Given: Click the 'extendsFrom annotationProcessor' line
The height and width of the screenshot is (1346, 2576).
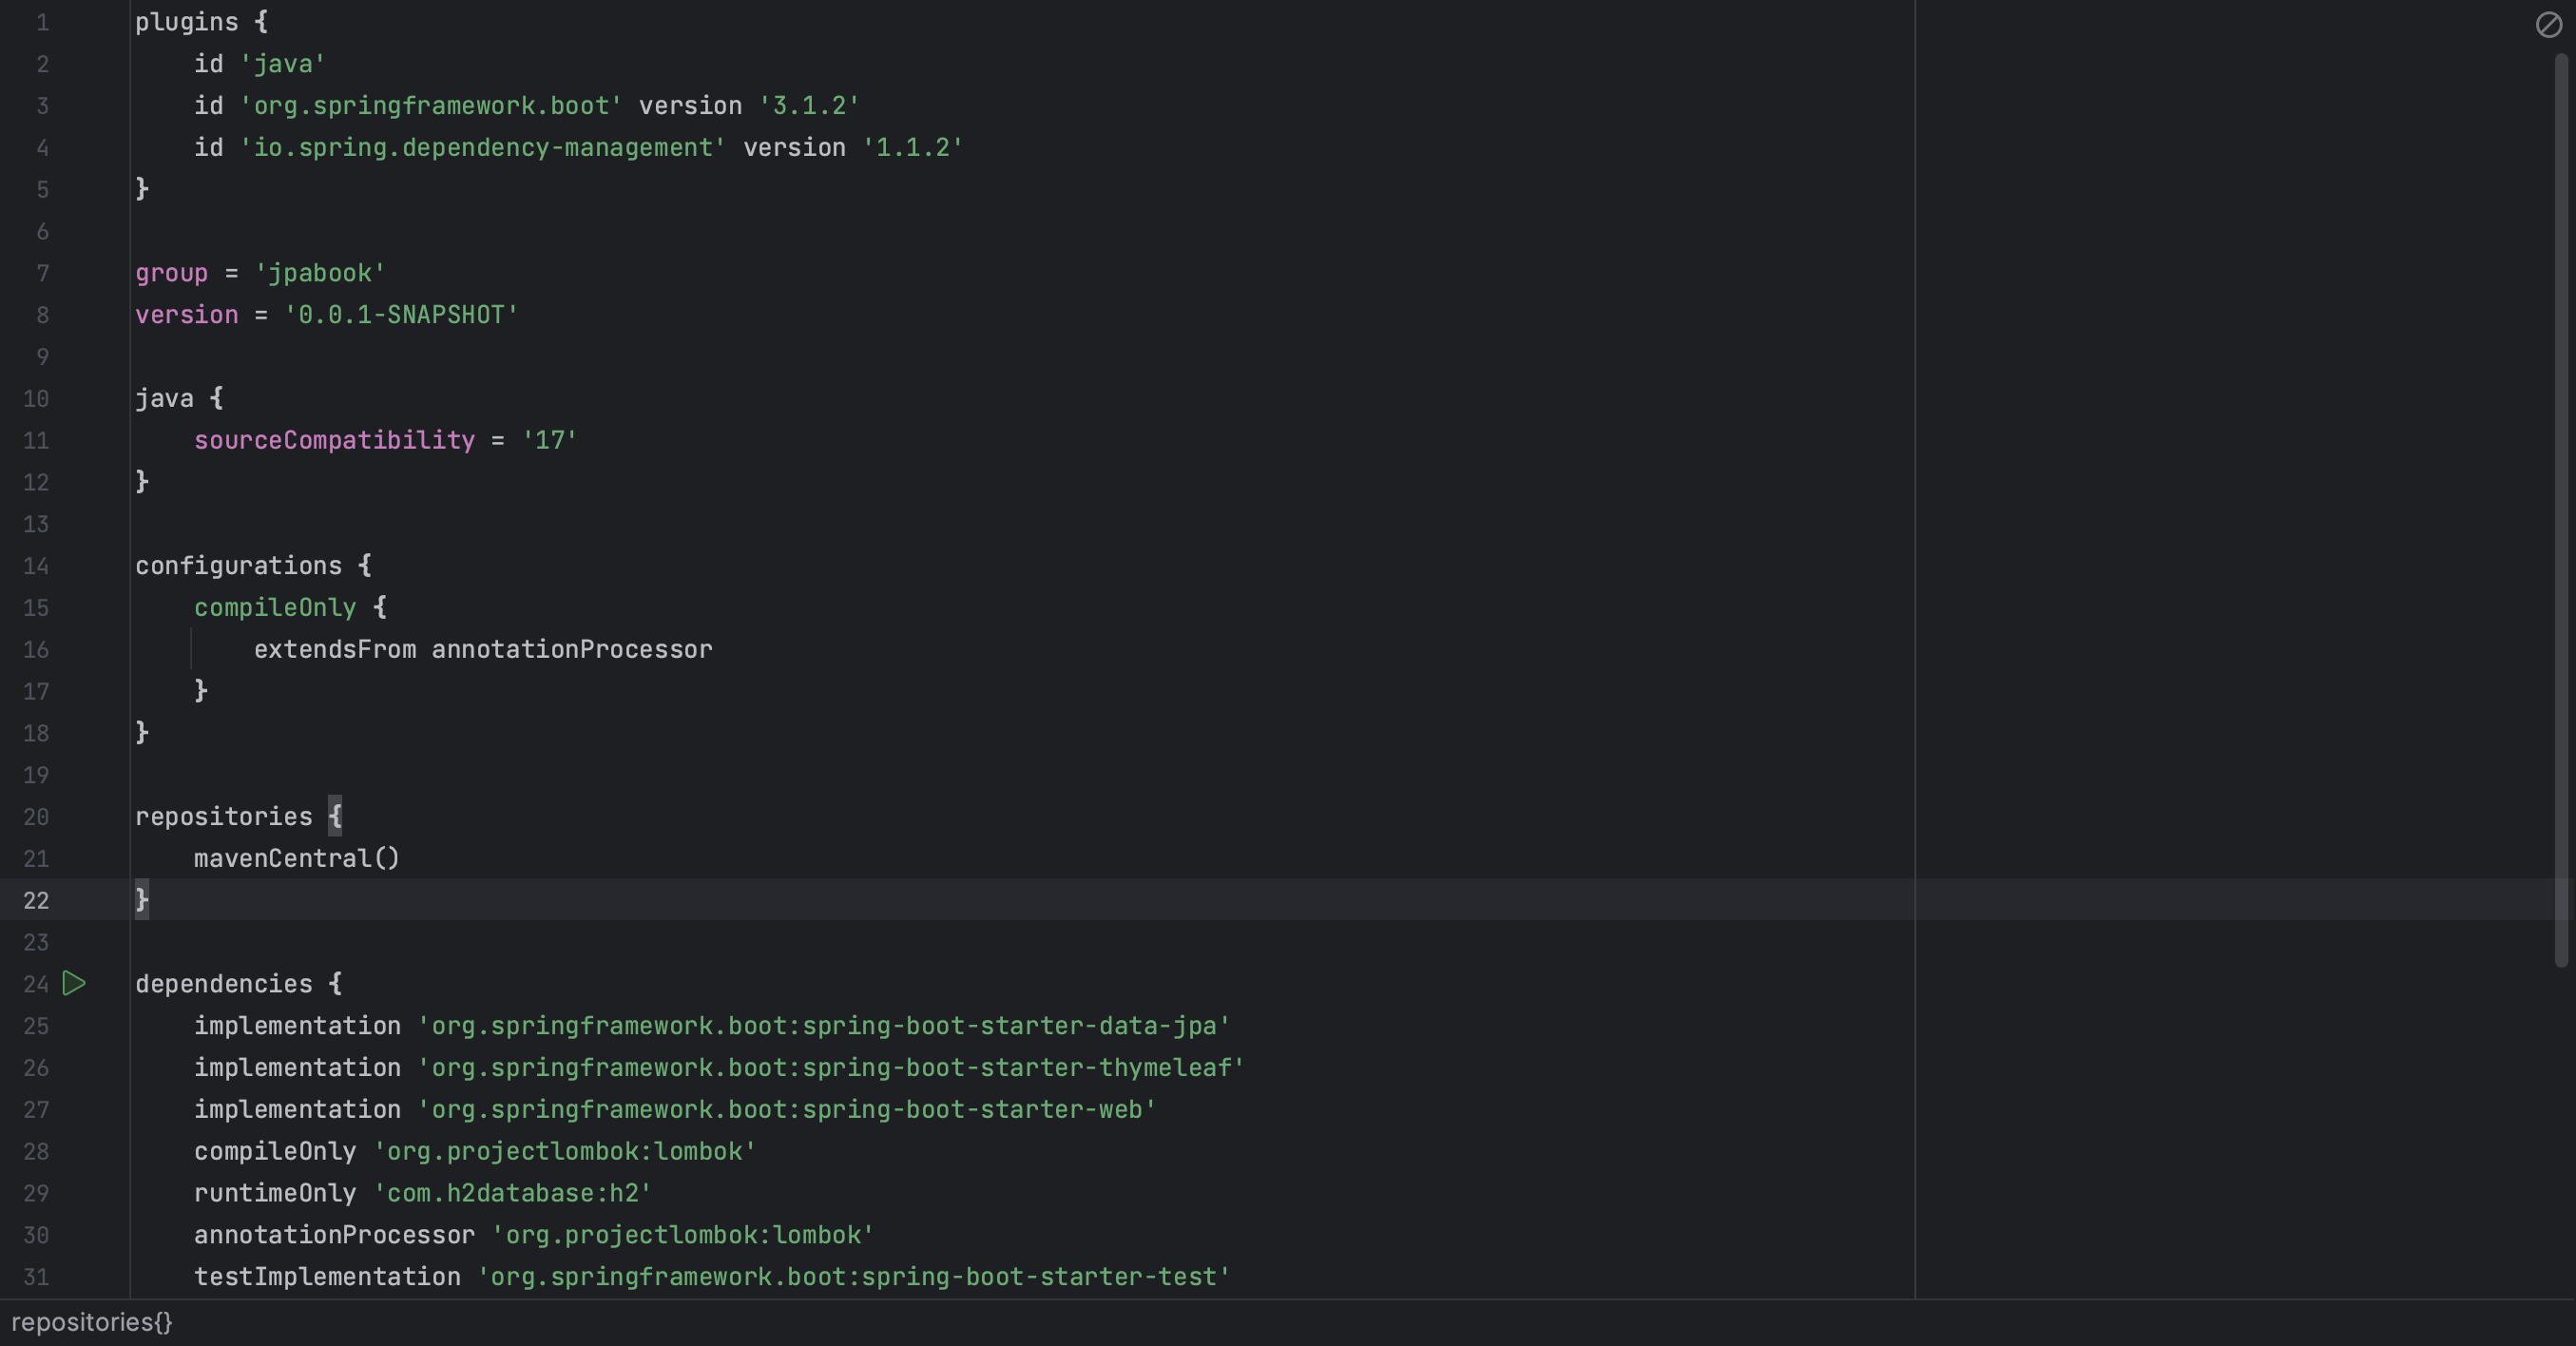Looking at the screenshot, I should [483, 650].
